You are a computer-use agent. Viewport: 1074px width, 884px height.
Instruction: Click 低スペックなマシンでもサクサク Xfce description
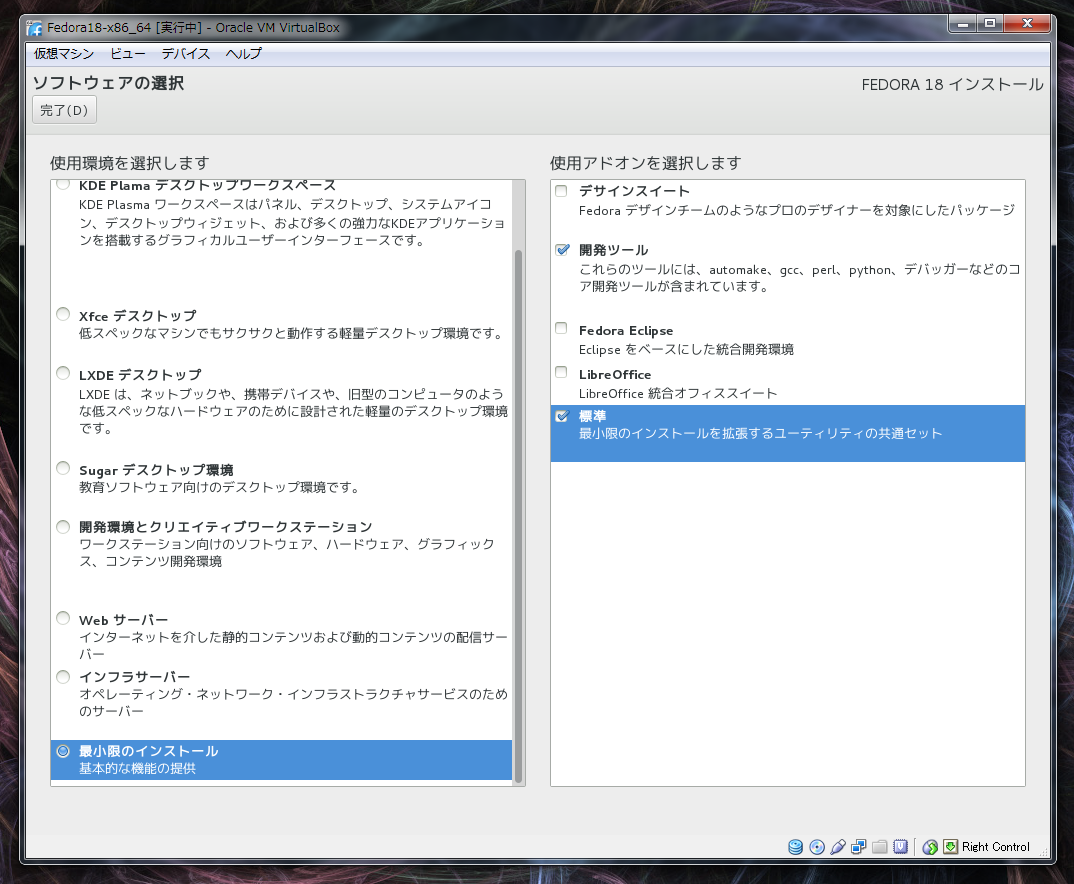pos(291,333)
